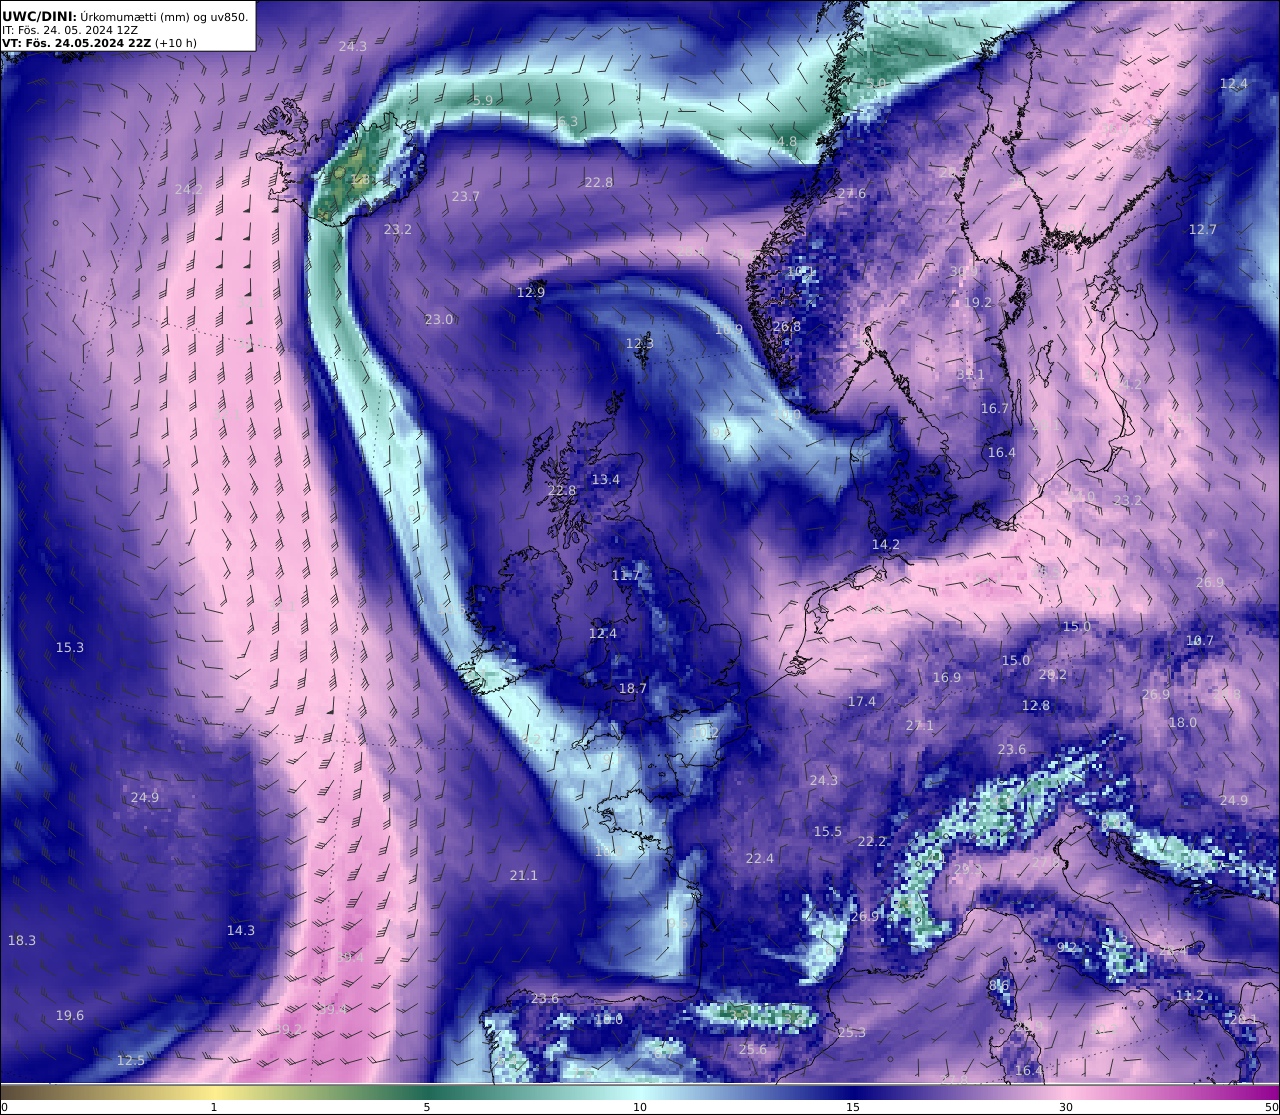The height and width of the screenshot is (1115, 1280).
Task: Click the colorbar tick label 50
Action: click(1271, 1107)
